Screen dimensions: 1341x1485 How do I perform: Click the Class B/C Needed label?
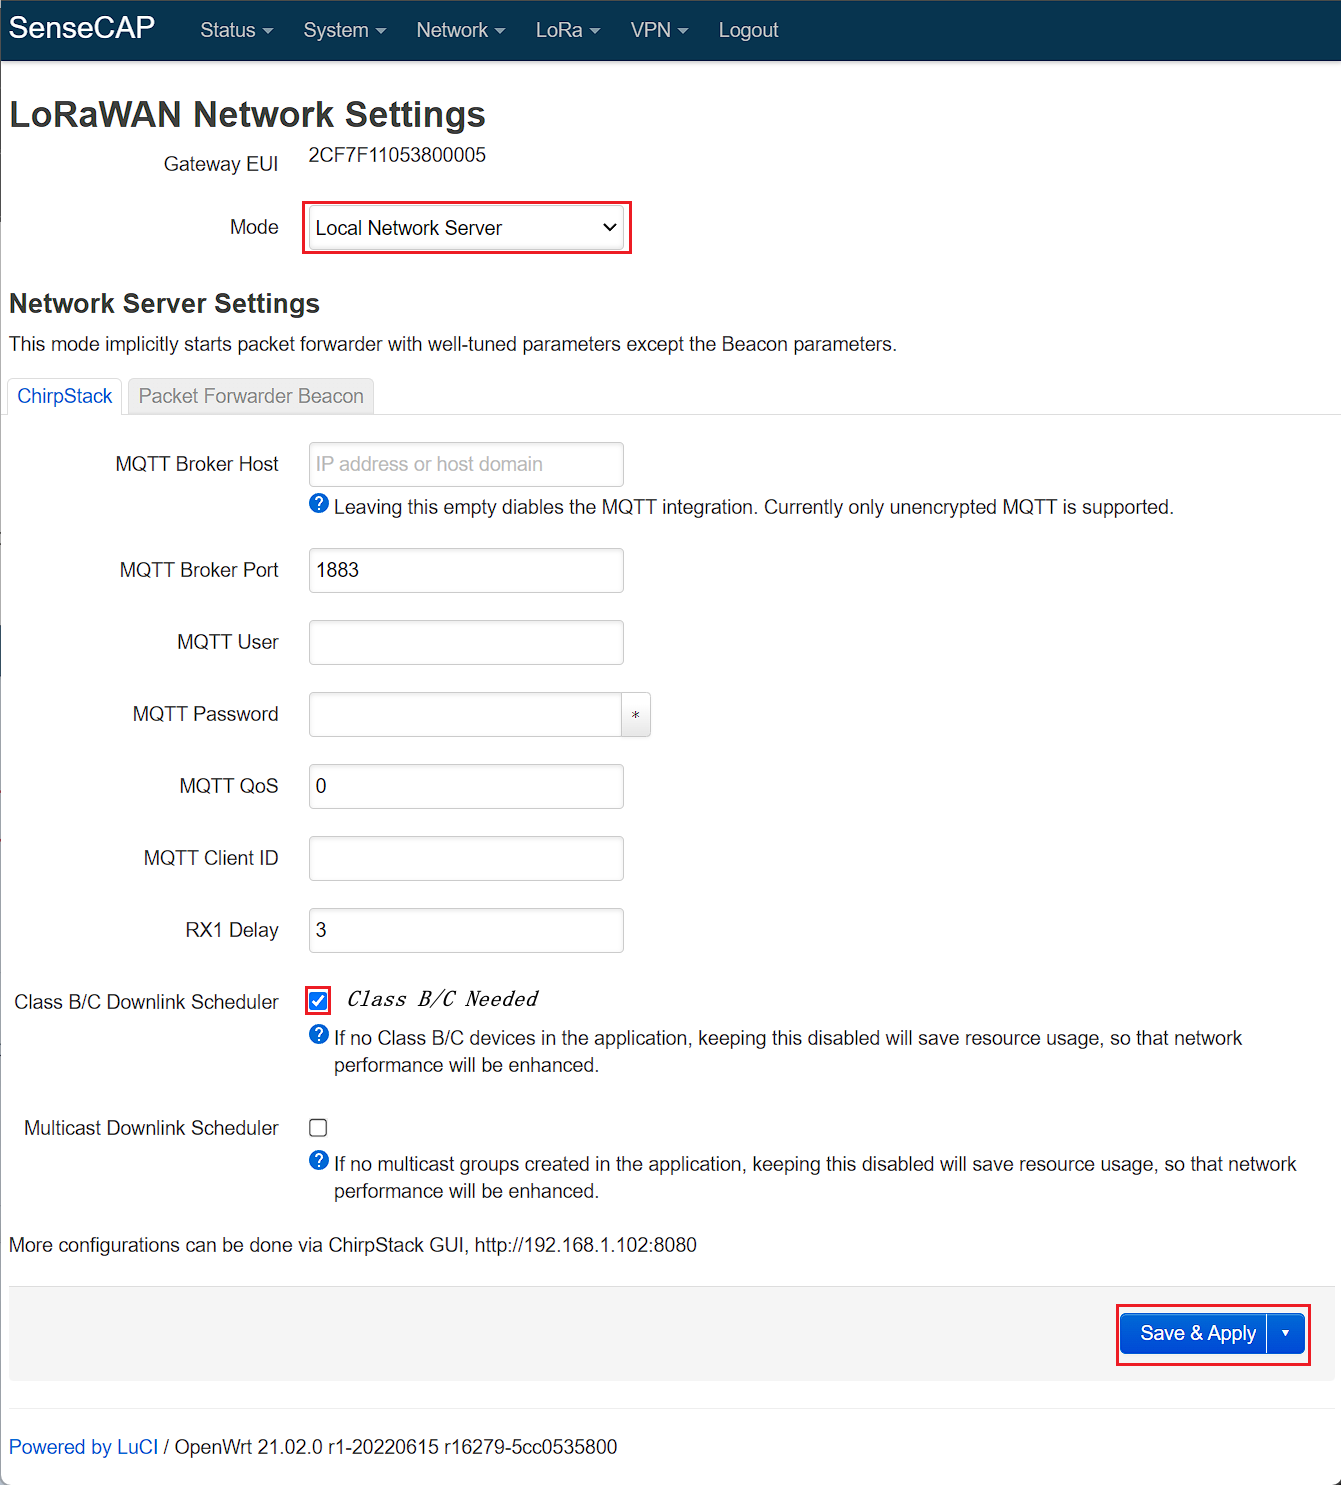pyautogui.click(x=442, y=999)
